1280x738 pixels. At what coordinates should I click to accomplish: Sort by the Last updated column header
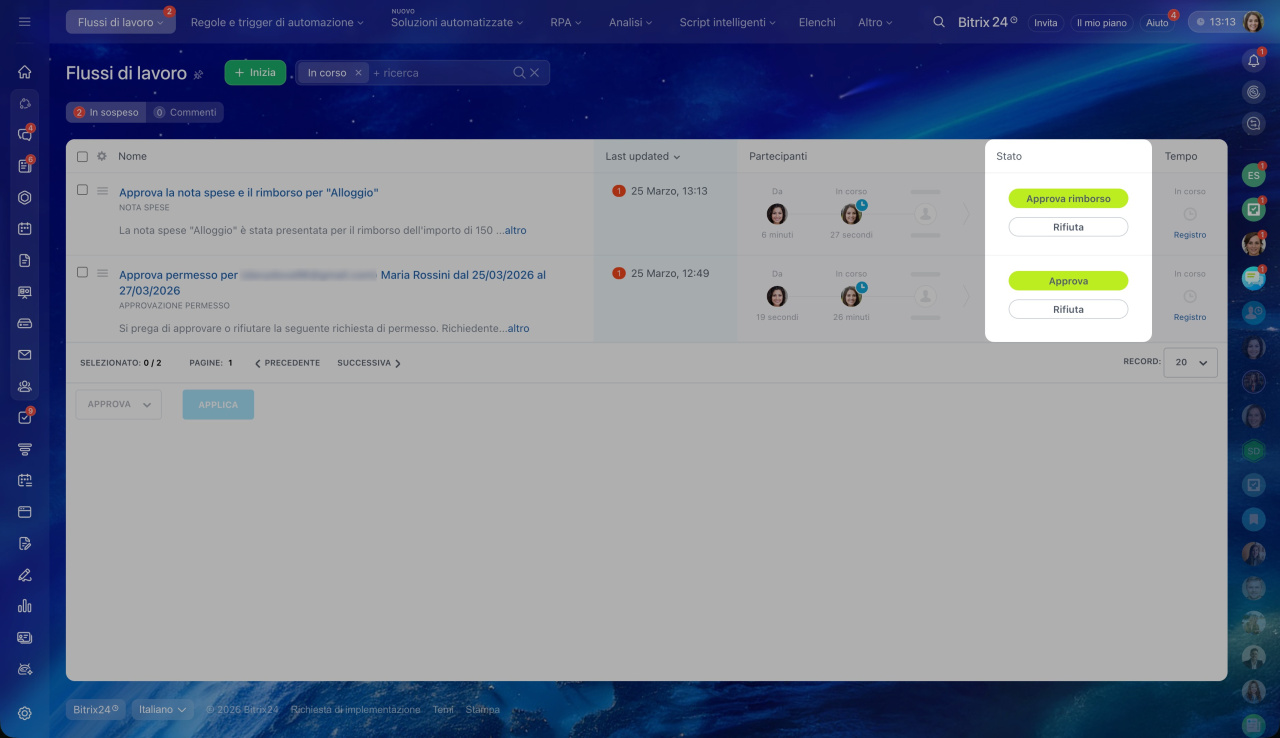click(x=642, y=156)
